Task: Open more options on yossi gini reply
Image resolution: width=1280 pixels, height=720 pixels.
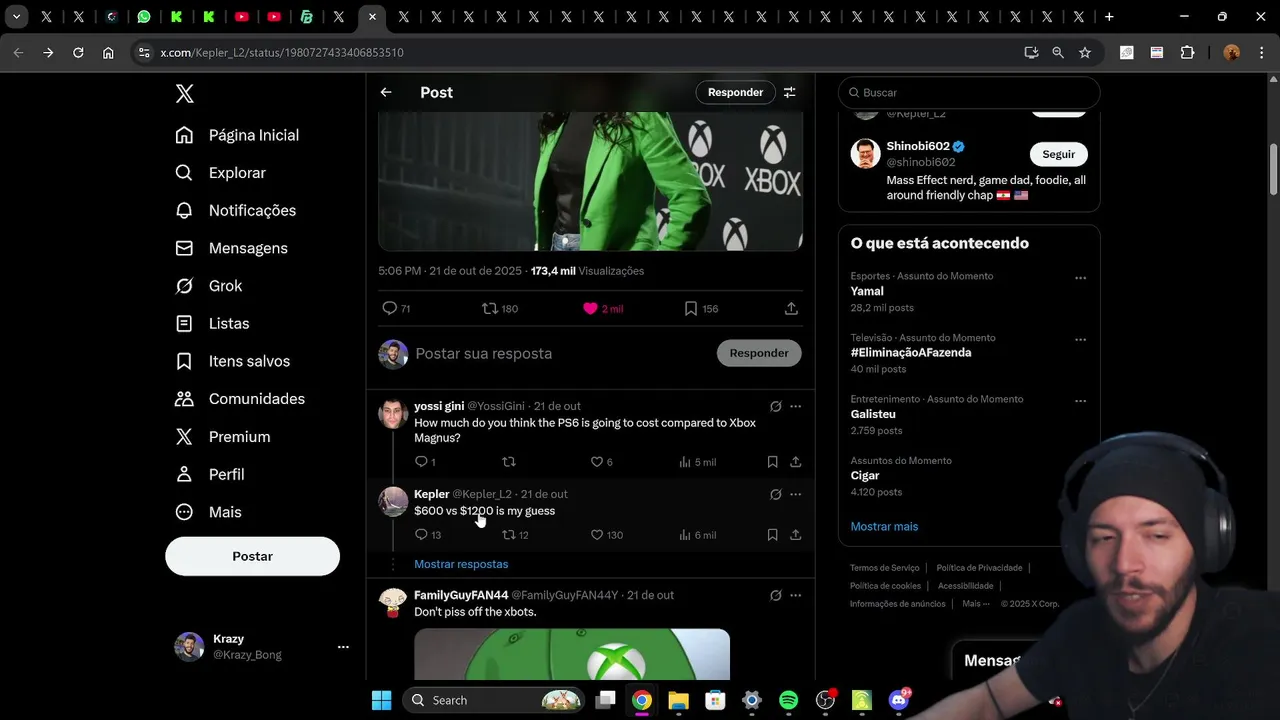Action: (796, 406)
